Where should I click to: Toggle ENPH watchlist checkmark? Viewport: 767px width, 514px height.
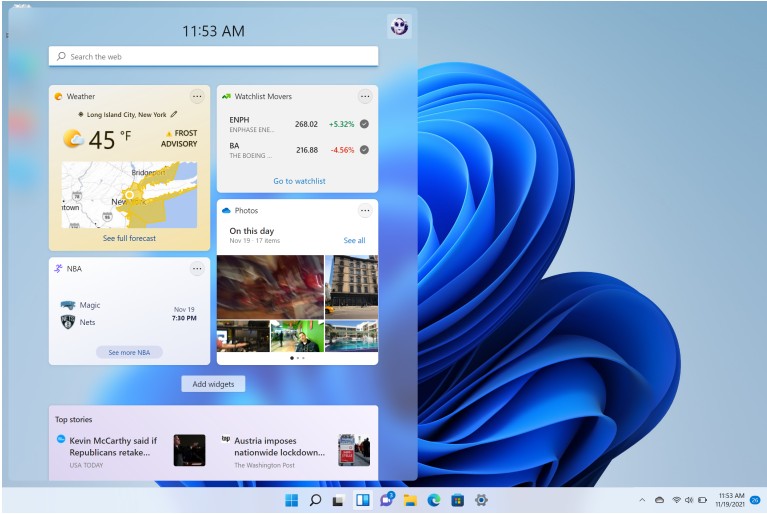pyautogui.click(x=364, y=124)
